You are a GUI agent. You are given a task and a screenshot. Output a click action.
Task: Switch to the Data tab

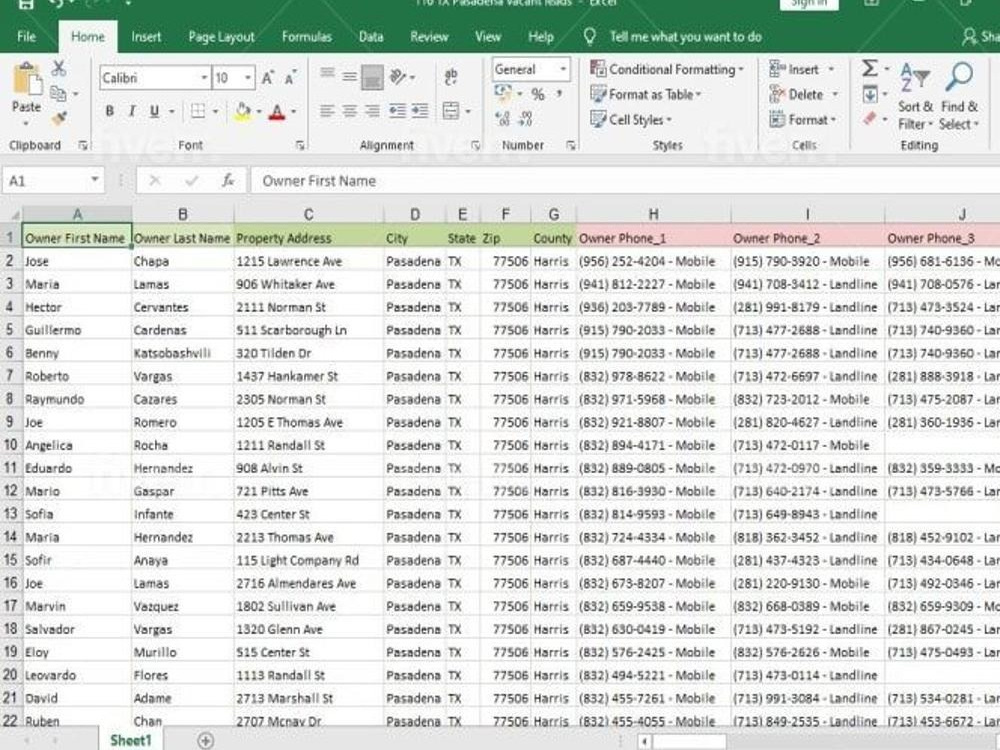click(371, 36)
